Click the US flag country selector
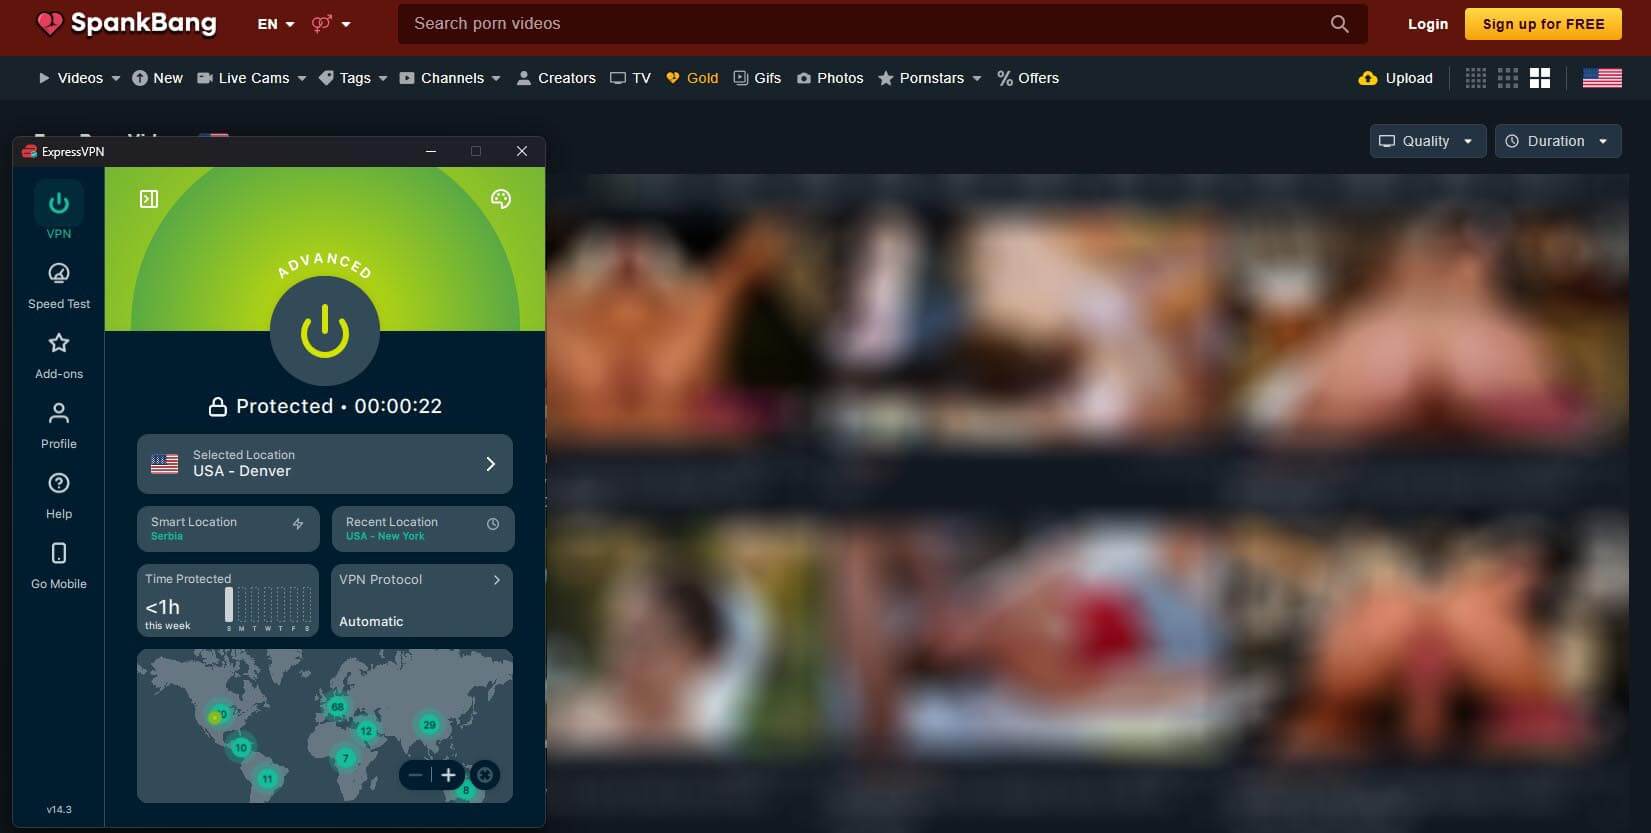The height and width of the screenshot is (833, 1651). 1602,78
